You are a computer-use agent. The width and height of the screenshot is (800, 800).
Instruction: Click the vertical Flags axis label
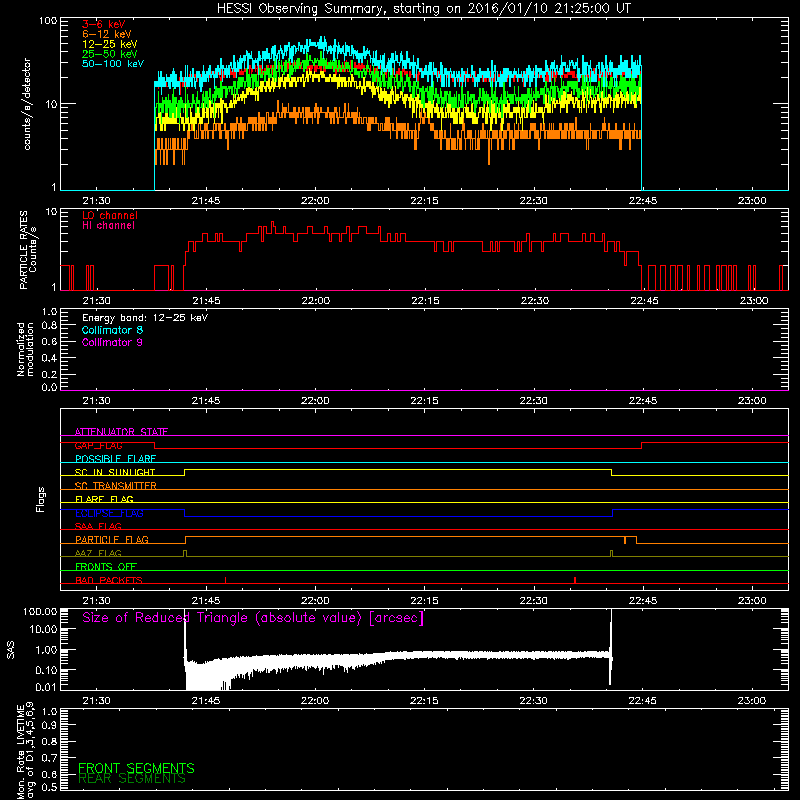(41, 499)
